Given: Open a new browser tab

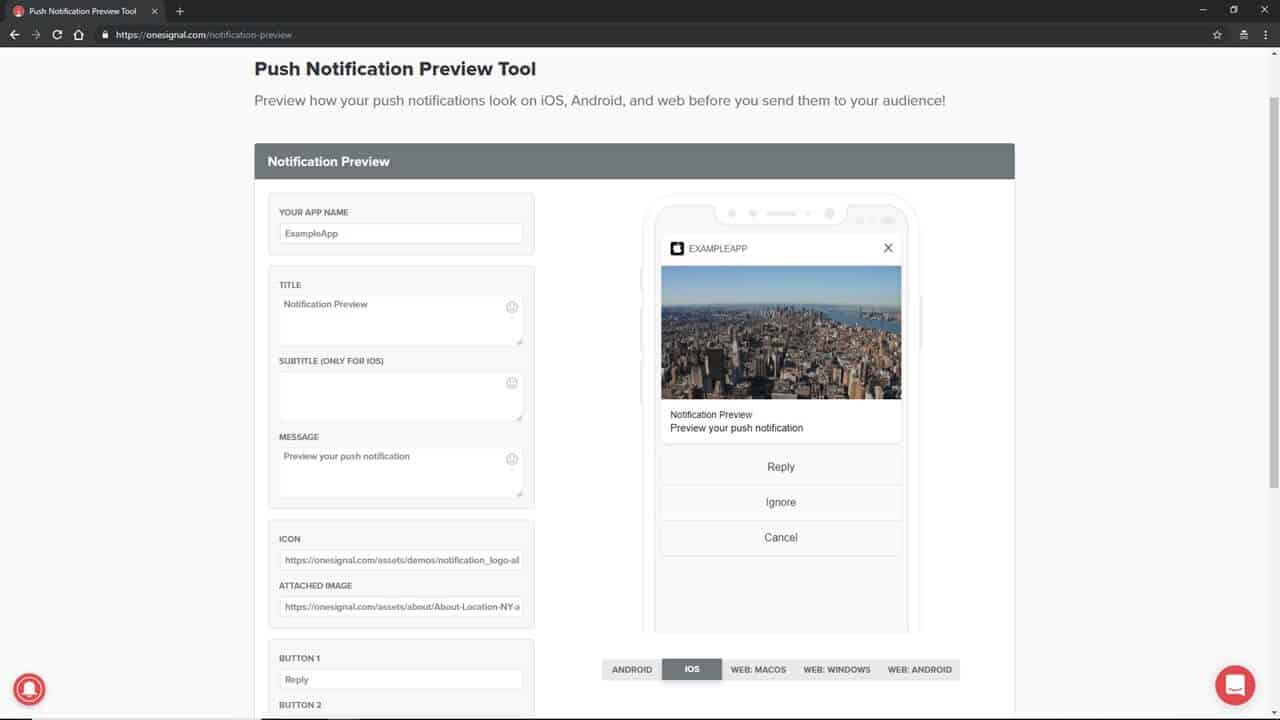Looking at the screenshot, I should [x=180, y=11].
